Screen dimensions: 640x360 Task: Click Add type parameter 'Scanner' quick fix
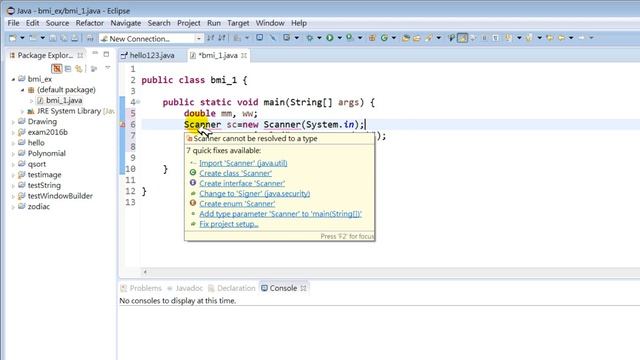click(280, 214)
